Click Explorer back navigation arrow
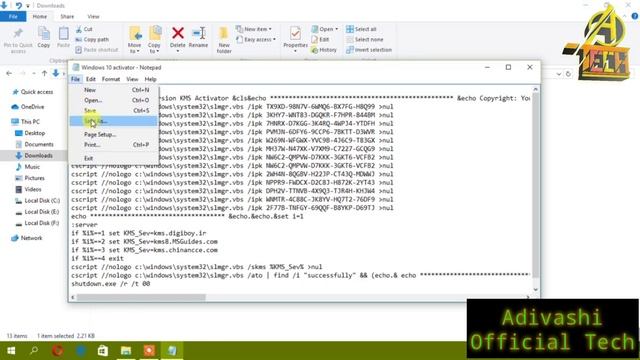 [9, 73]
